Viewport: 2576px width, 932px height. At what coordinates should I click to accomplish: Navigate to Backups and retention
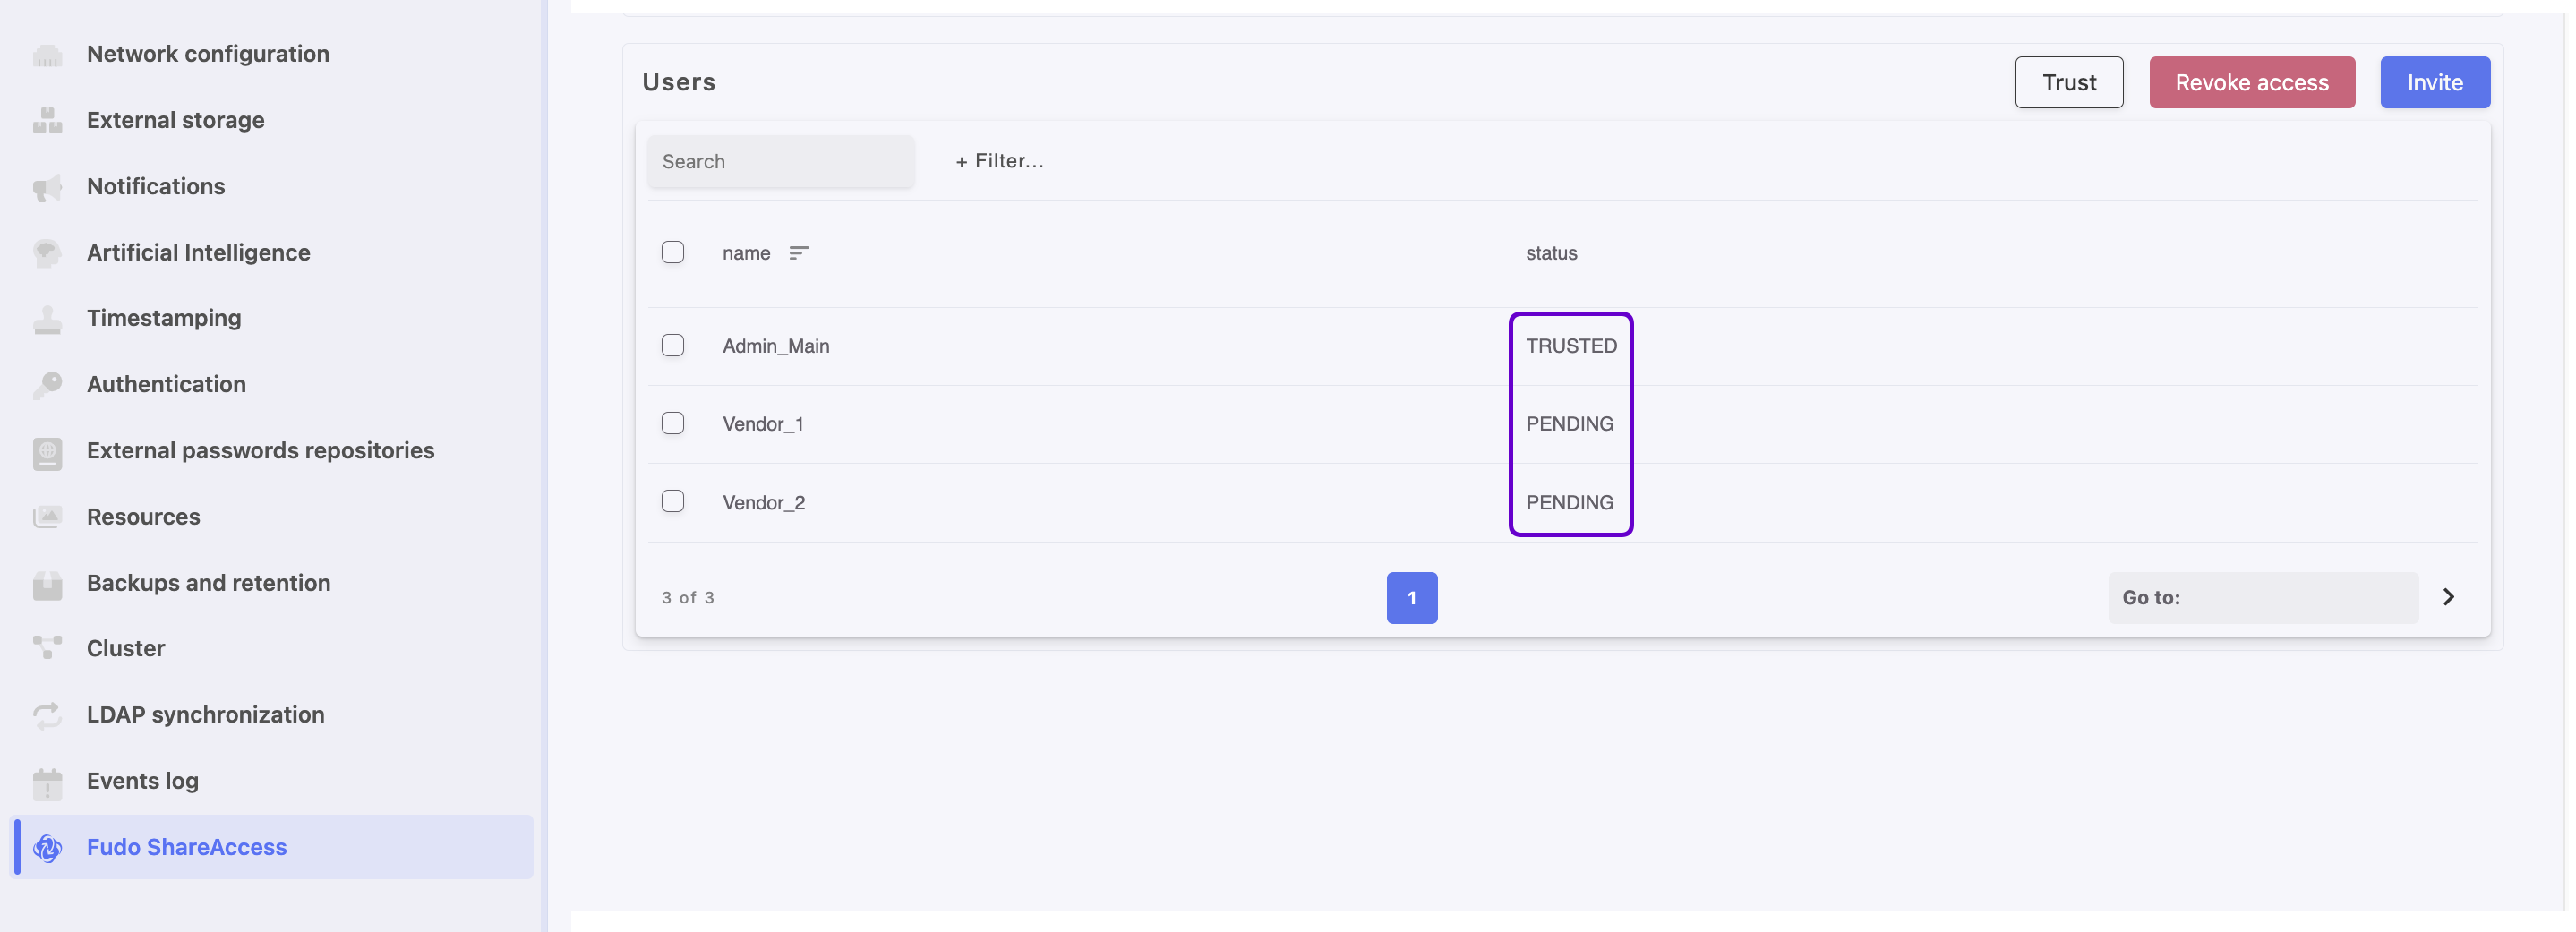(x=208, y=582)
